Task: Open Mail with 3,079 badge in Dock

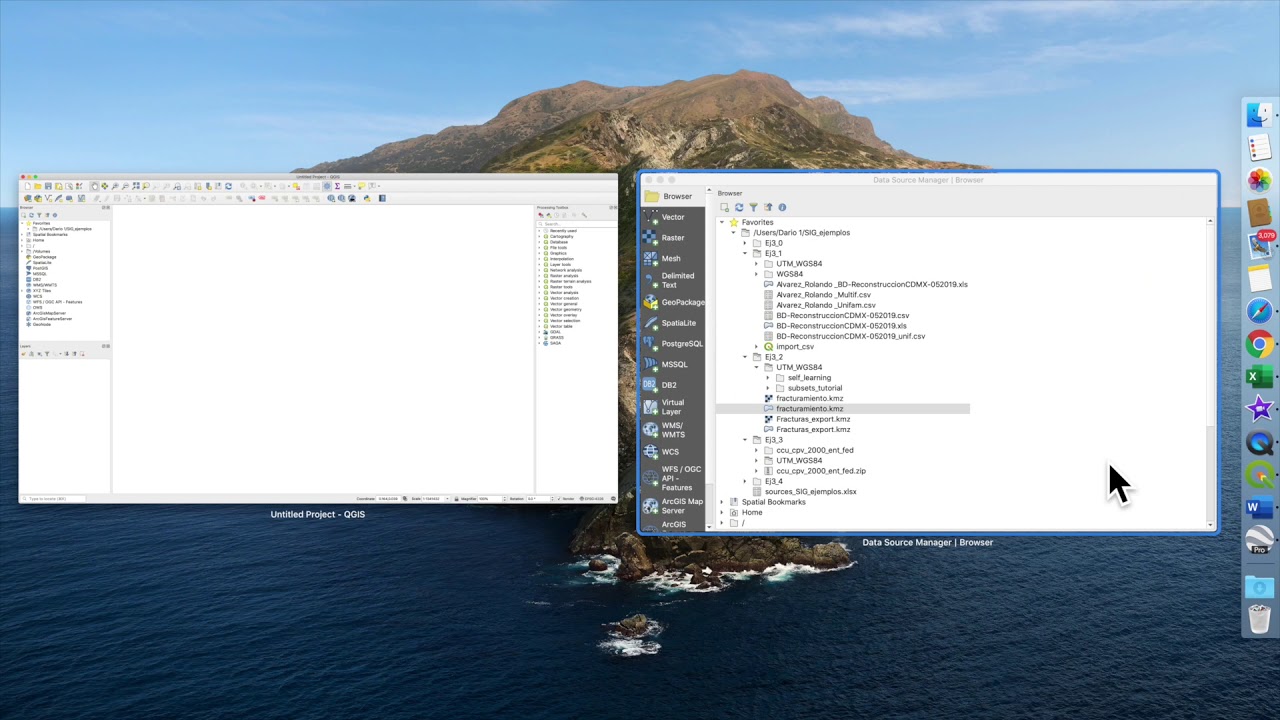Action: 1259,246
